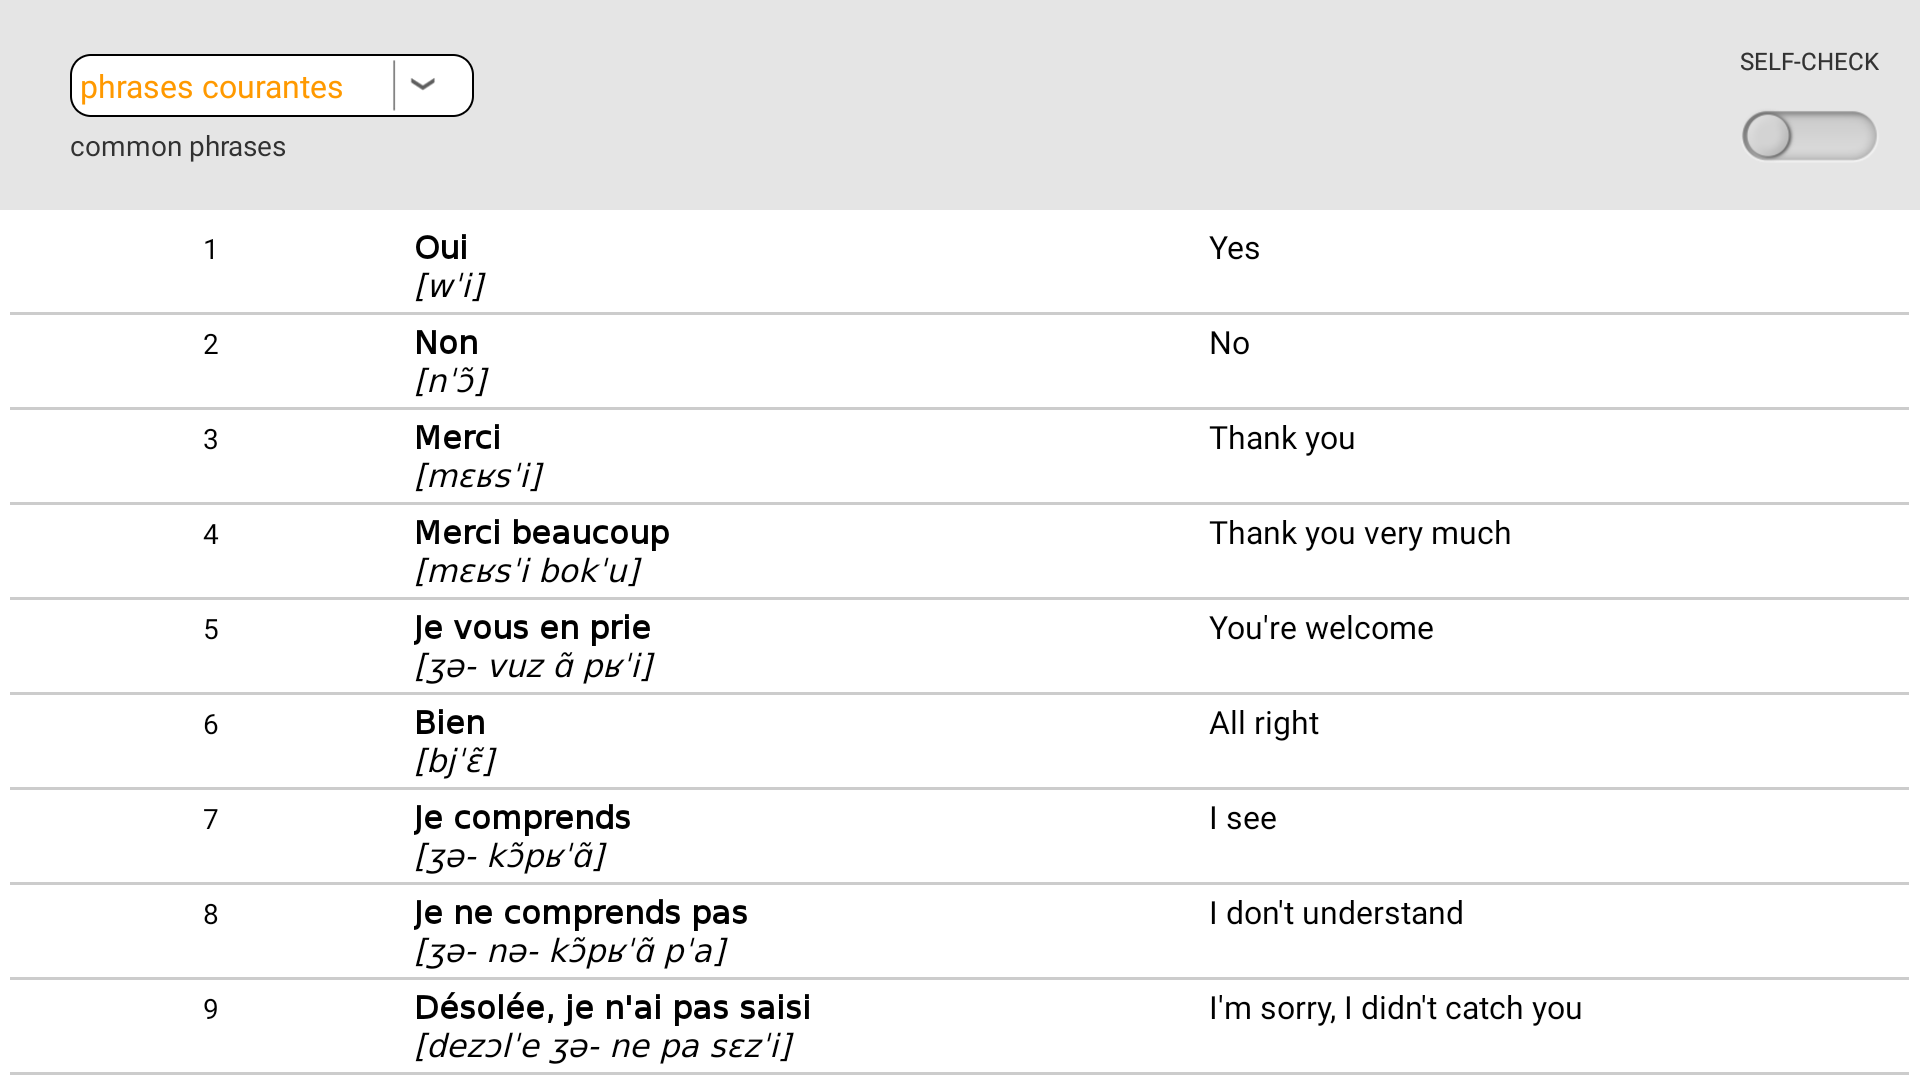Click the translation Thank you very much
The image size is (1920, 1080).
tap(1359, 534)
